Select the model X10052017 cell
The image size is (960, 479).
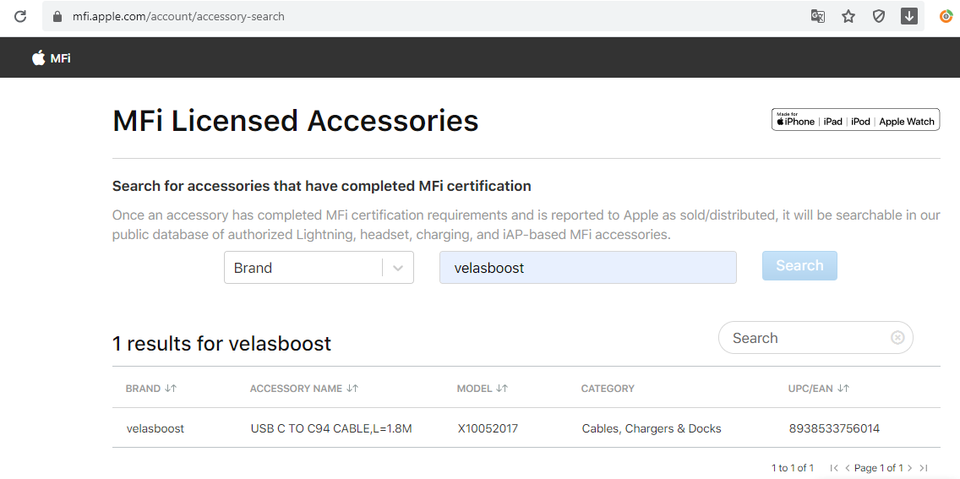coord(487,429)
